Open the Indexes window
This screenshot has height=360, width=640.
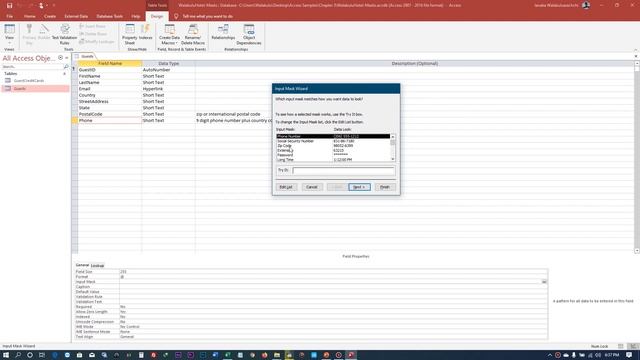pyautogui.click(x=145, y=32)
